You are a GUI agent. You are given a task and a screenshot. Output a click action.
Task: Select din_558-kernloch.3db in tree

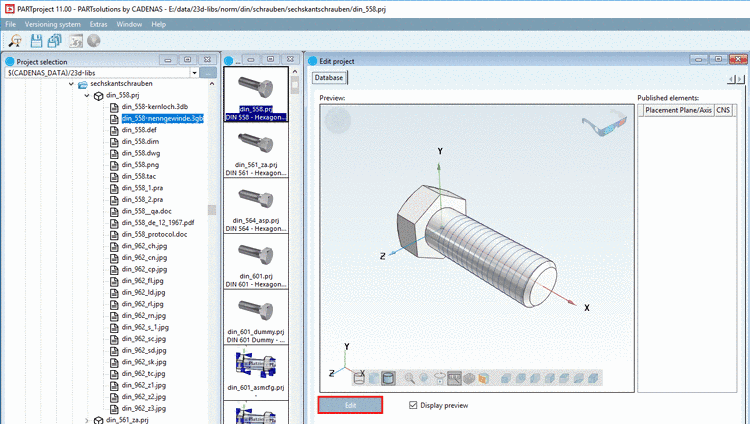click(154, 107)
